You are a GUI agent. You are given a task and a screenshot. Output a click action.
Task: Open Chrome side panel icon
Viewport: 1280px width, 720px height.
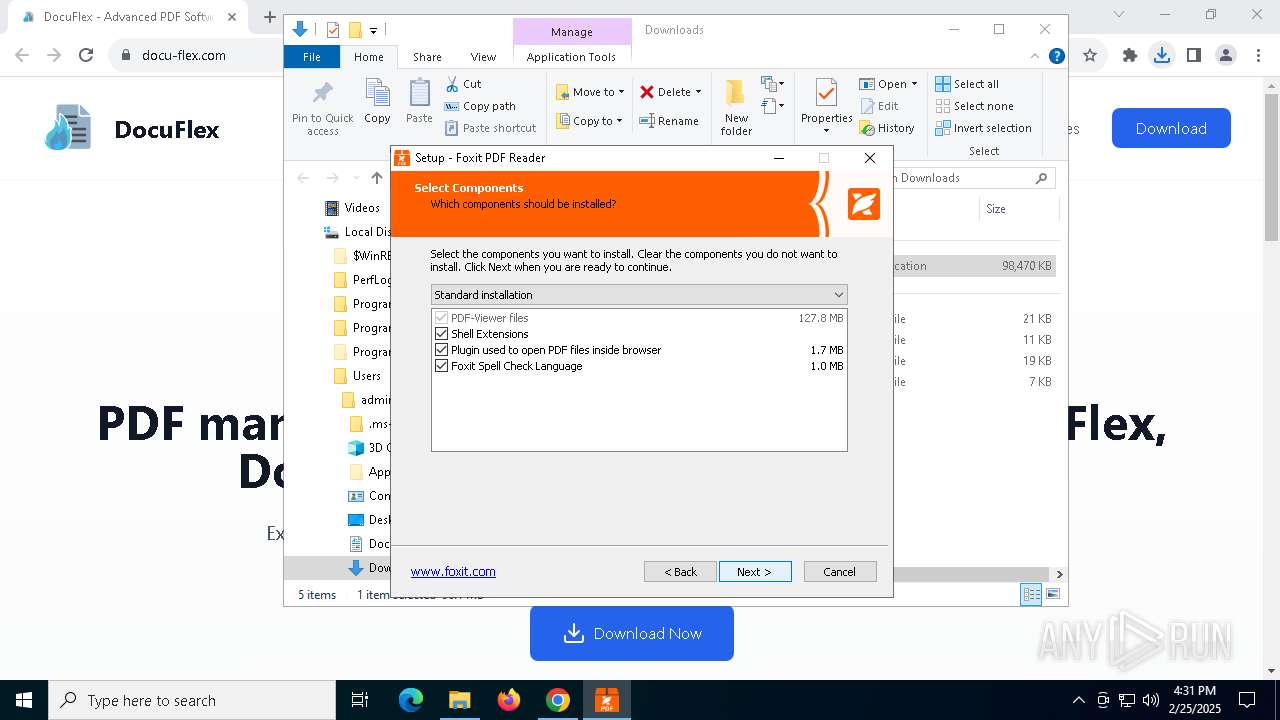(x=1193, y=56)
